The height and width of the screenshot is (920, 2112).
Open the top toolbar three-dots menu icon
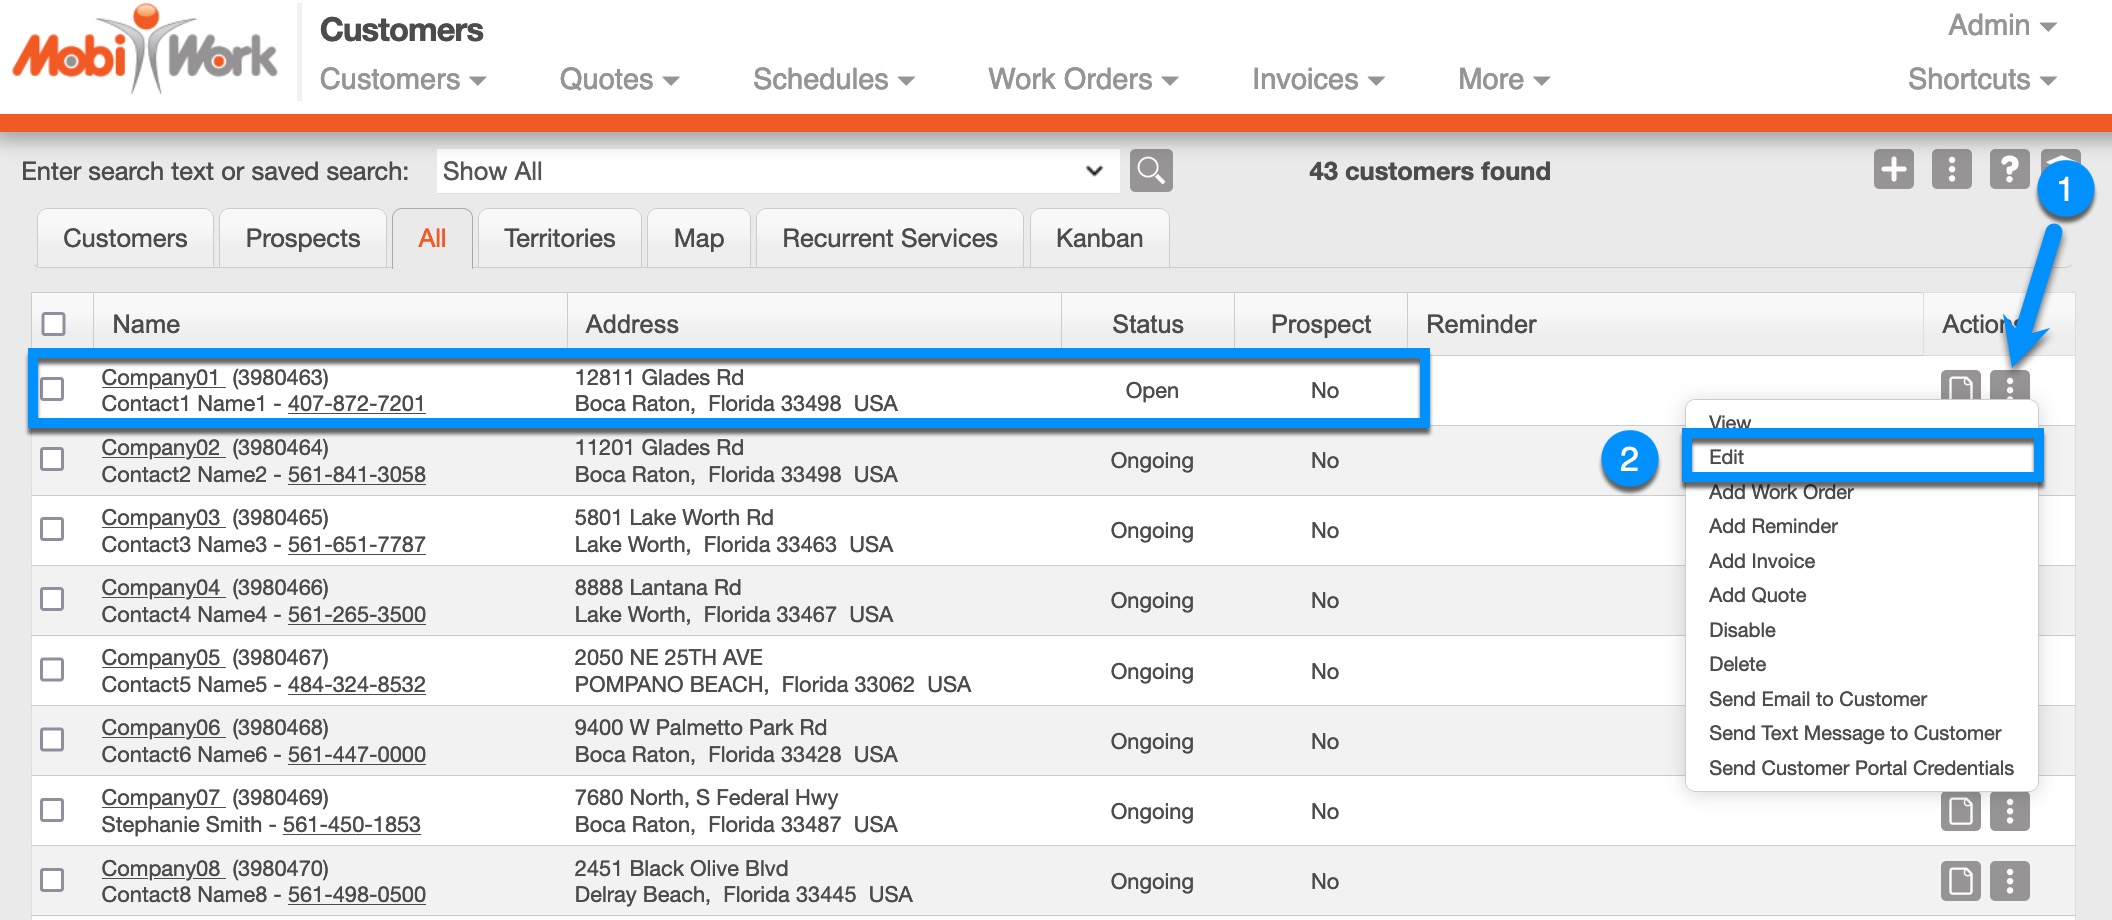point(1951,170)
